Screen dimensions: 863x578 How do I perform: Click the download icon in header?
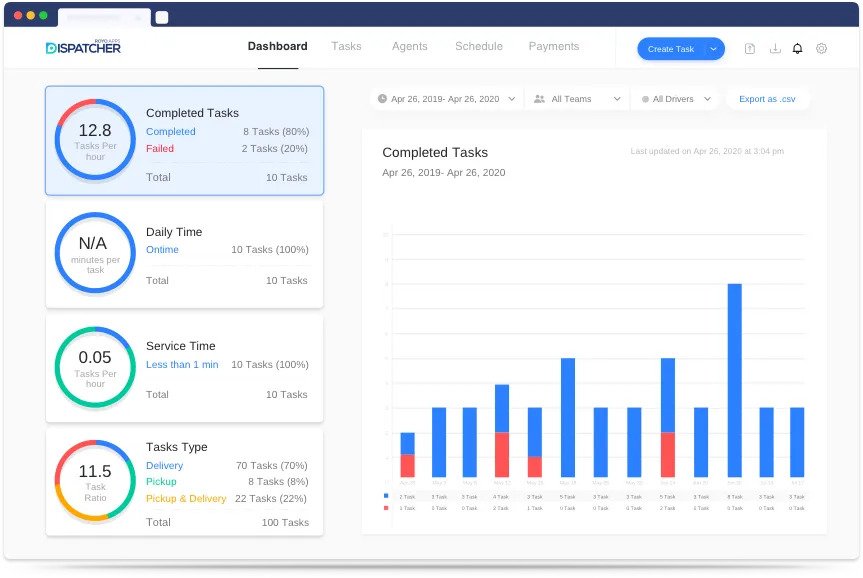775,48
